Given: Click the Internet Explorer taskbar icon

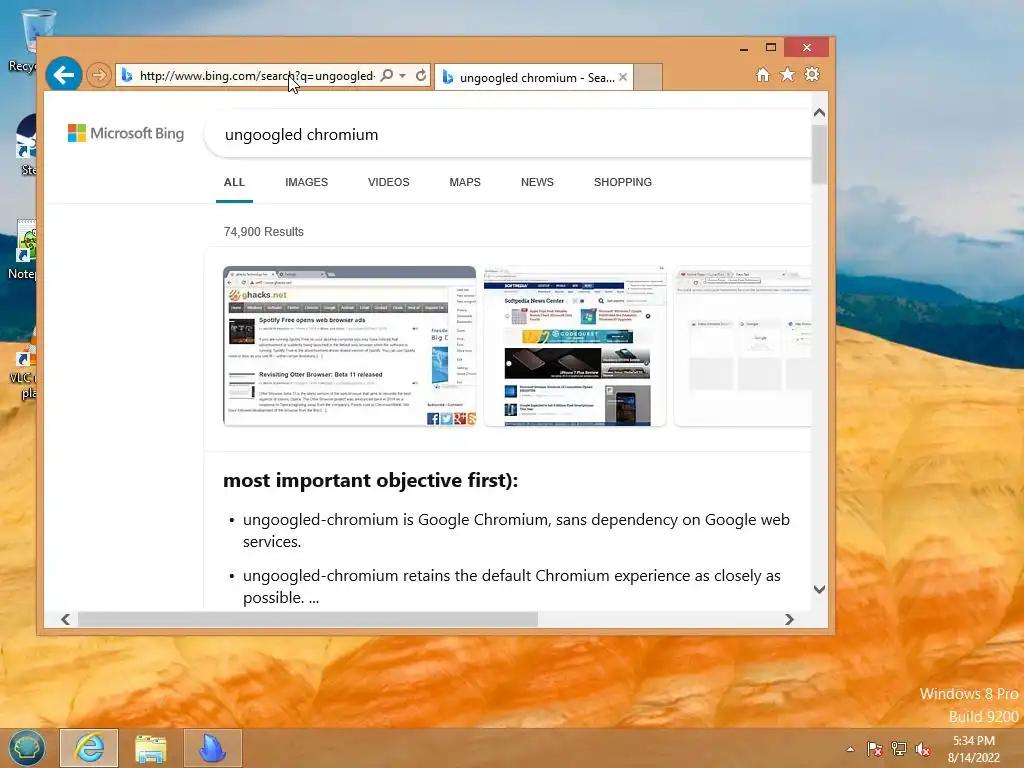Looking at the screenshot, I should tap(89, 748).
